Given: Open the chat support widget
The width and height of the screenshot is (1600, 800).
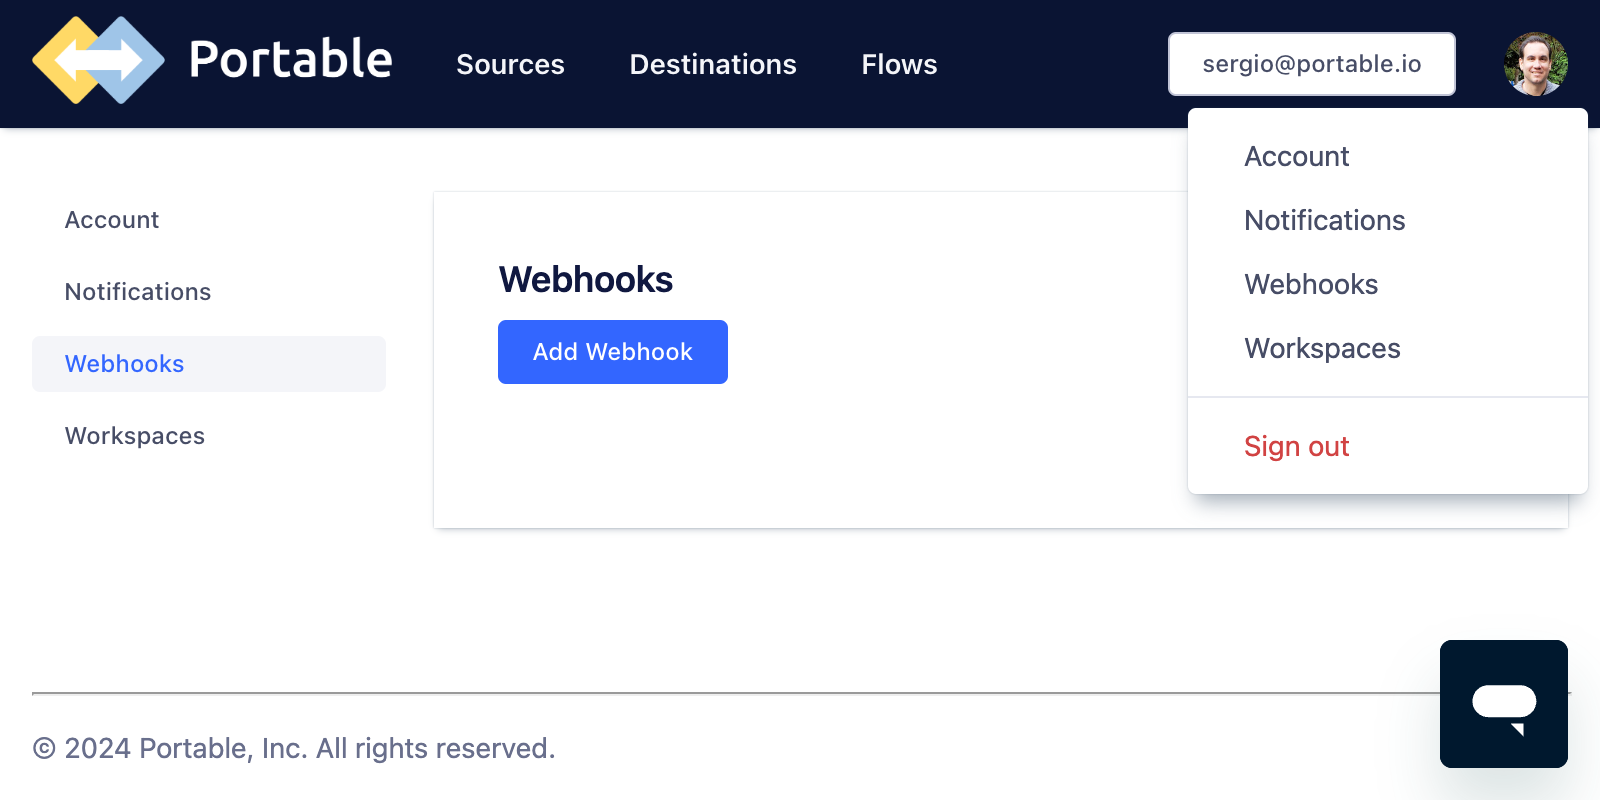Looking at the screenshot, I should click(x=1503, y=704).
